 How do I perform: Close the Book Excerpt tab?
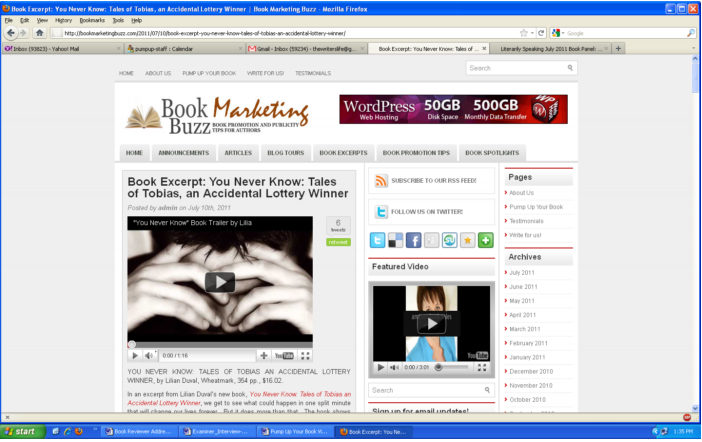pos(484,48)
